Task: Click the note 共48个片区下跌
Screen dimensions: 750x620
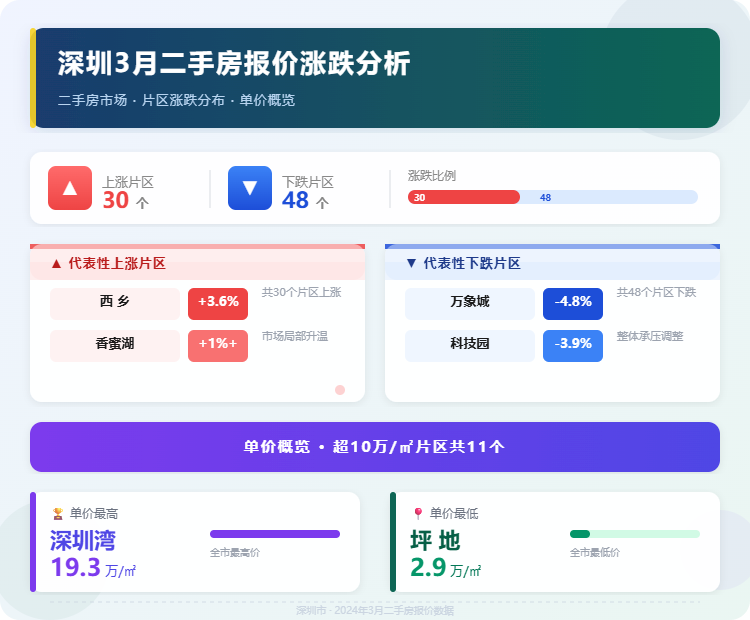Action: pos(656,292)
